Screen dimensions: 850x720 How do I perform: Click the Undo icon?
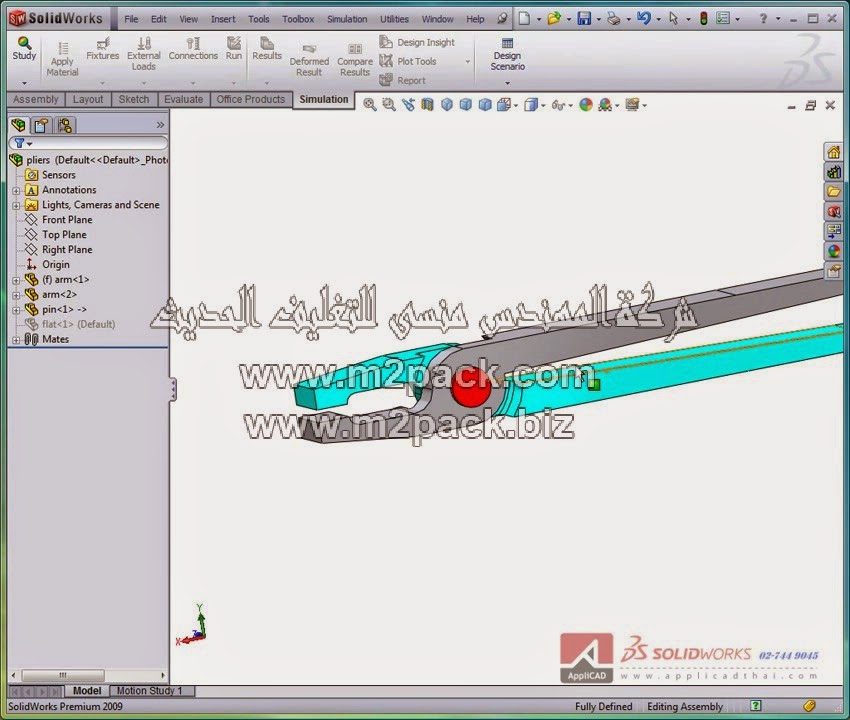pos(643,19)
